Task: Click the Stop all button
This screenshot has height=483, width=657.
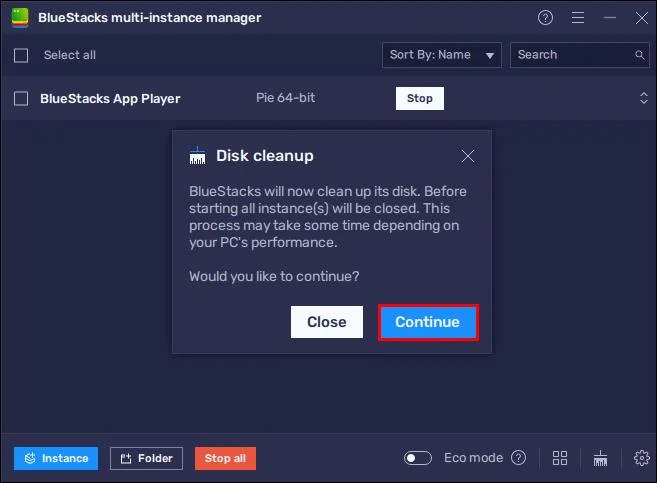Action: coord(225,458)
